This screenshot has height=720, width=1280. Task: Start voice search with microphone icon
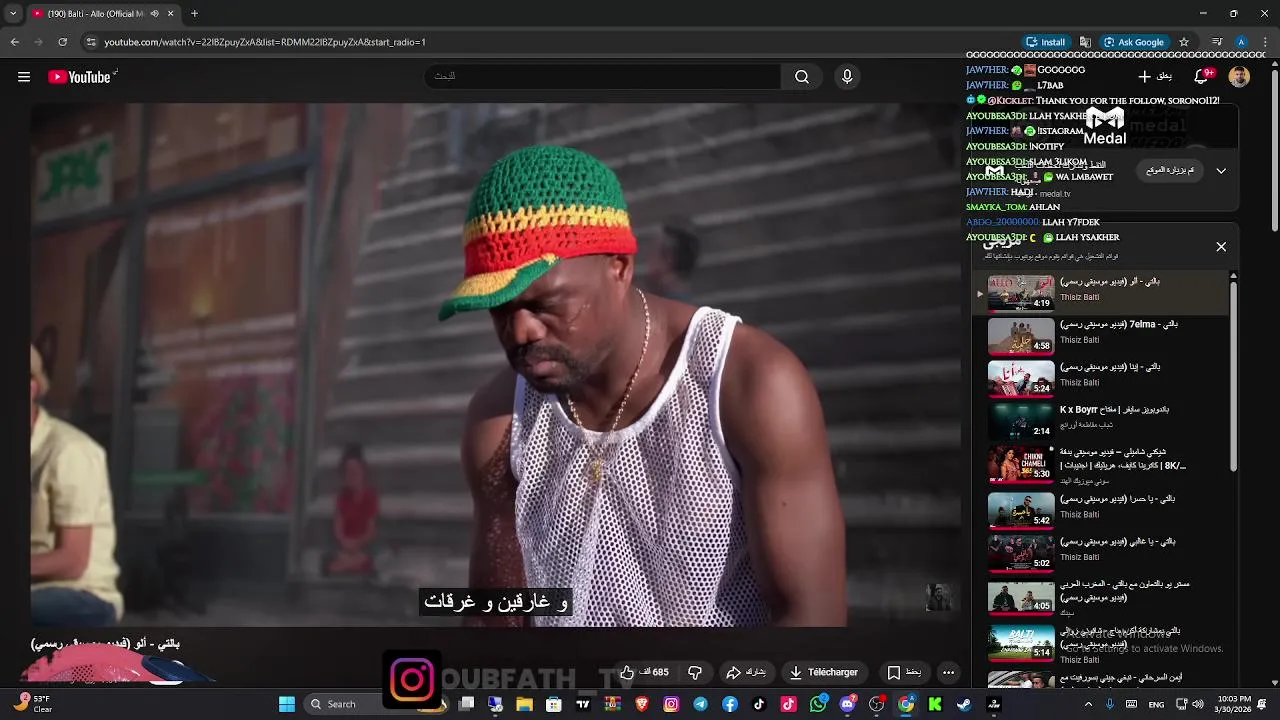(847, 77)
